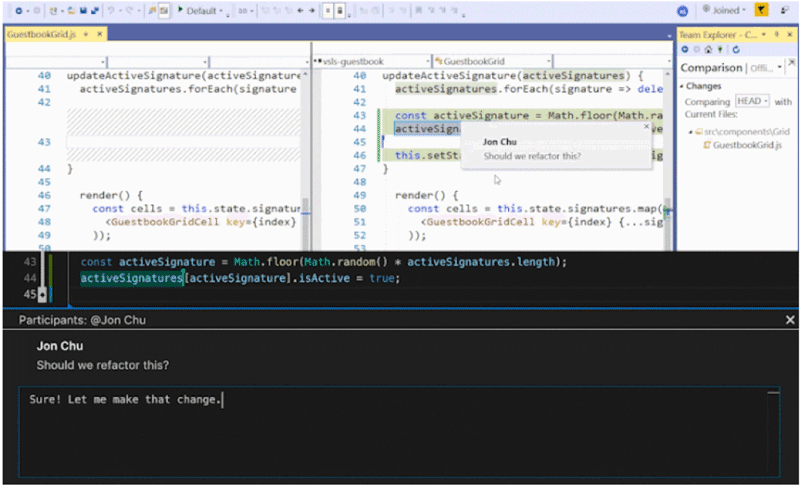Click the Team Explorer panel title
800x485 pixels.
click(718, 35)
